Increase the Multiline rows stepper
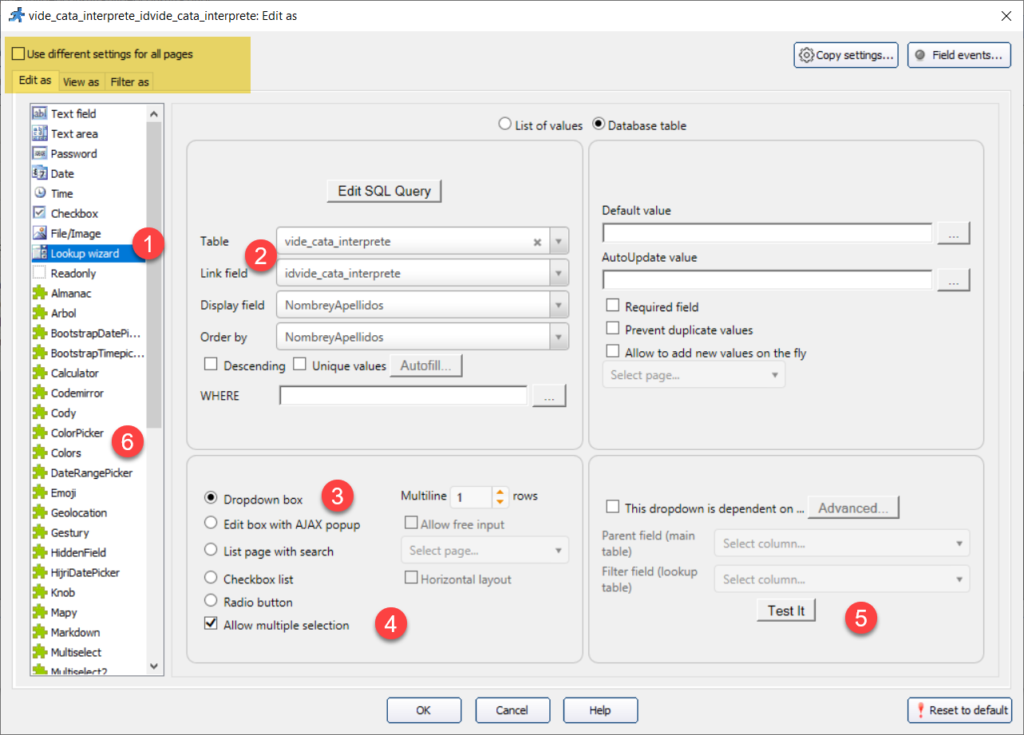 [x=501, y=492]
